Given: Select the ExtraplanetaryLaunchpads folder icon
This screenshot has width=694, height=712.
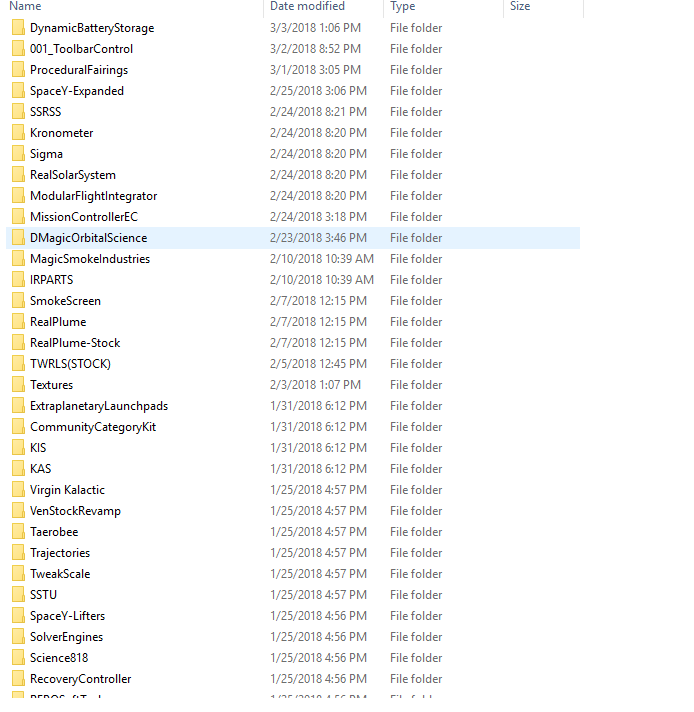Looking at the screenshot, I should (18, 405).
